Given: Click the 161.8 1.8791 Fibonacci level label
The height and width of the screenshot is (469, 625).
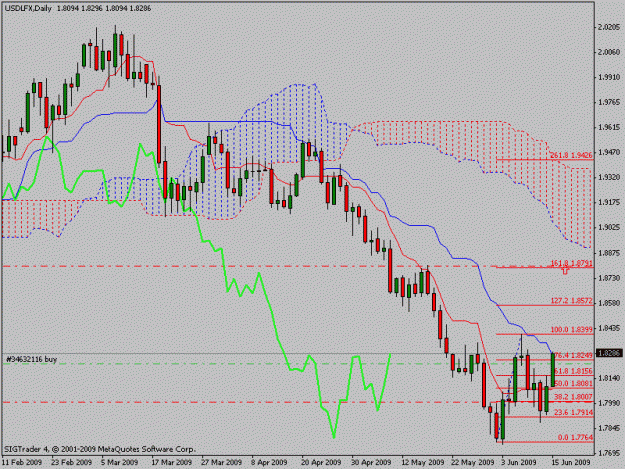Looking at the screenshot, I should click(x=572, y=263).
